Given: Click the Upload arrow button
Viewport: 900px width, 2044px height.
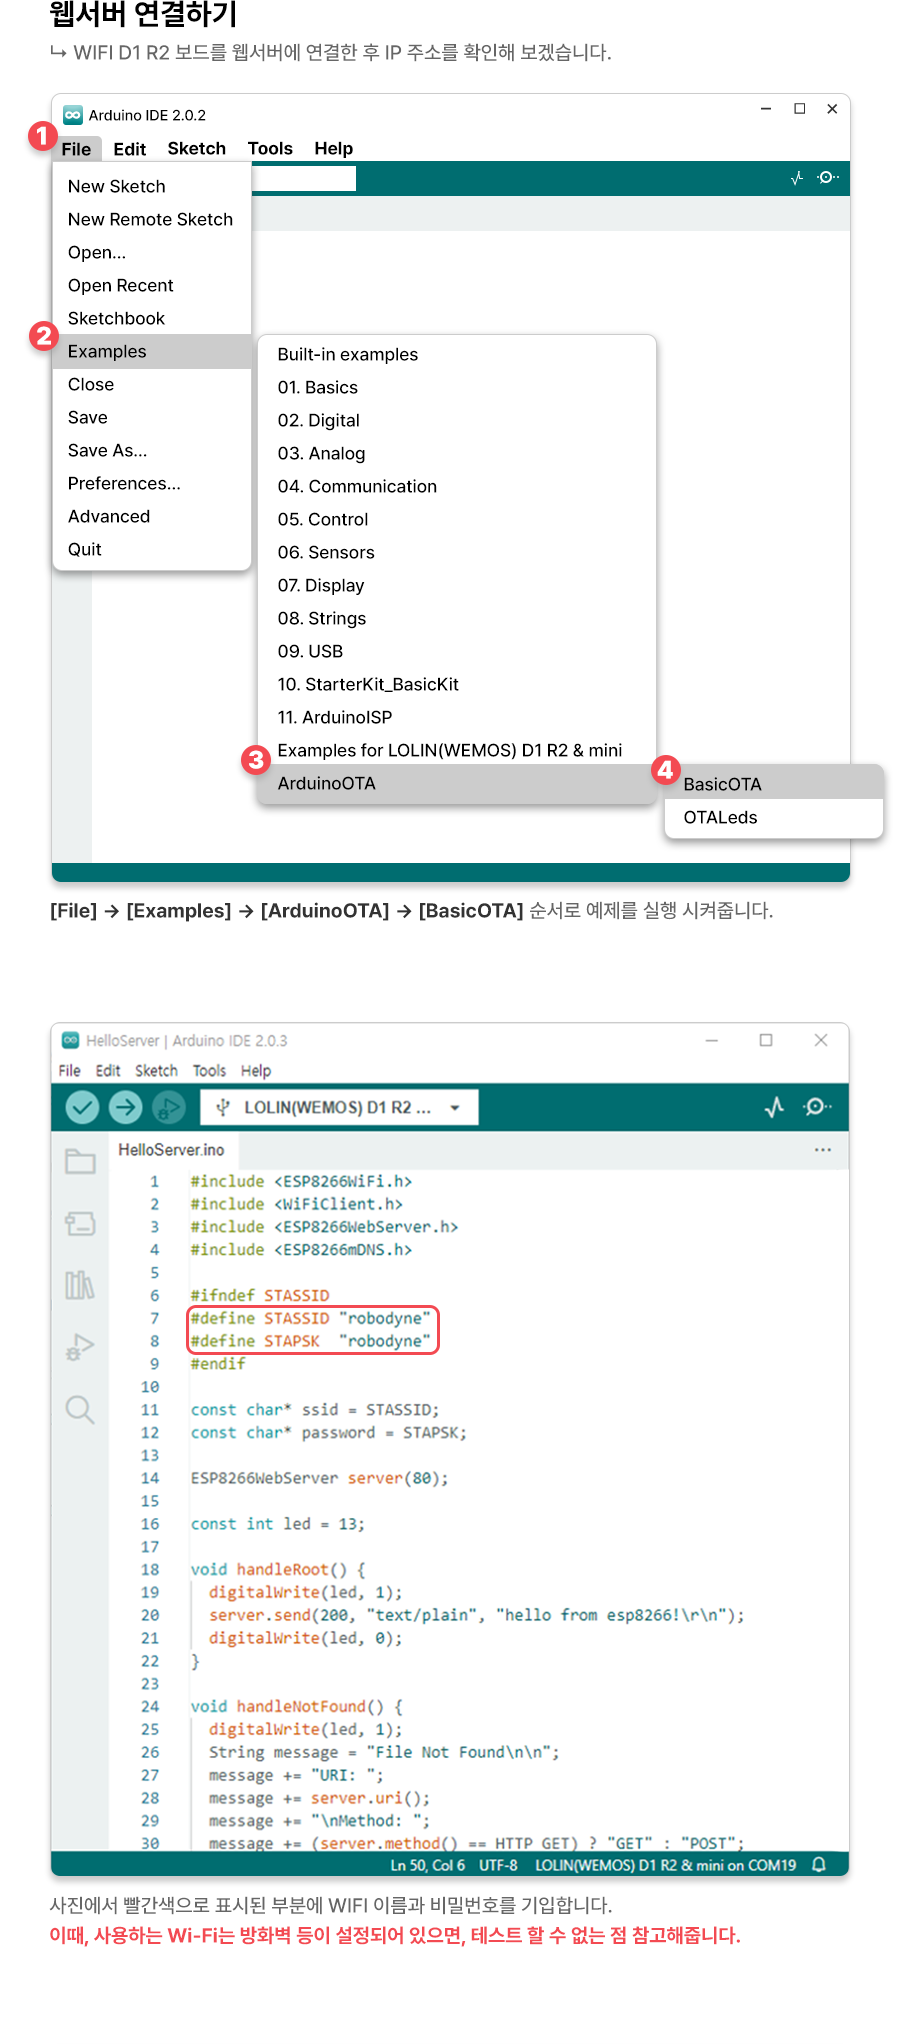Looking at the screenshot, I should tap(125, 1107).
